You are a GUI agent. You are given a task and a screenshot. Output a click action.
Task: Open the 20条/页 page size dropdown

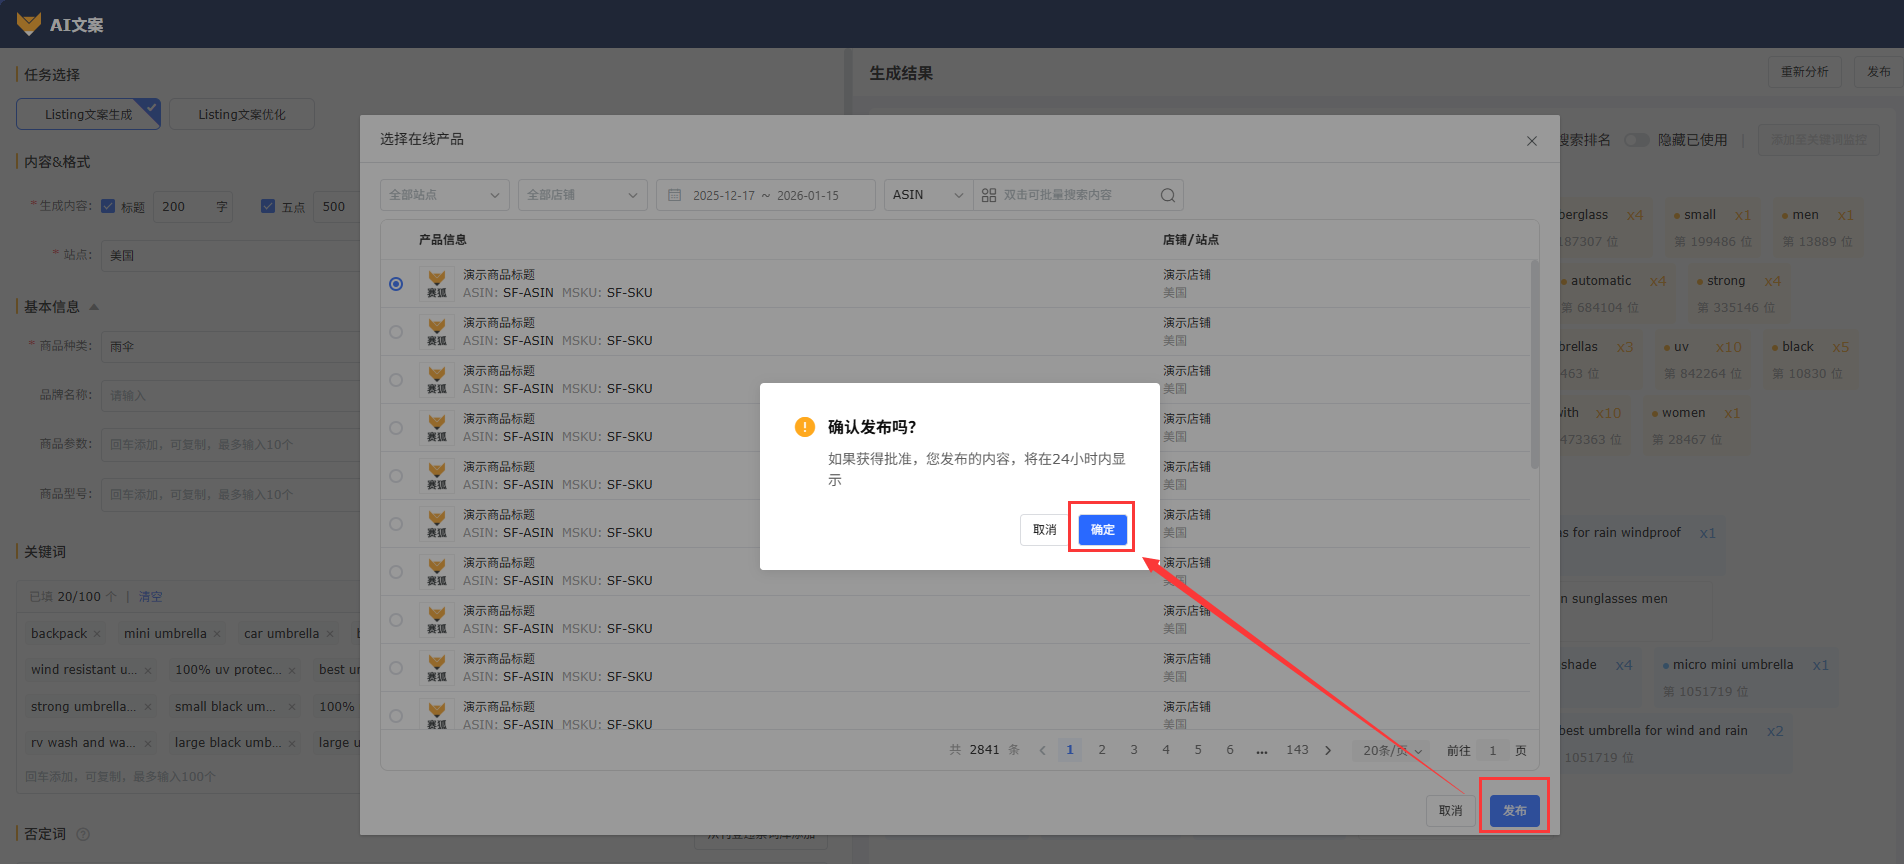(x=1392, y=751)
